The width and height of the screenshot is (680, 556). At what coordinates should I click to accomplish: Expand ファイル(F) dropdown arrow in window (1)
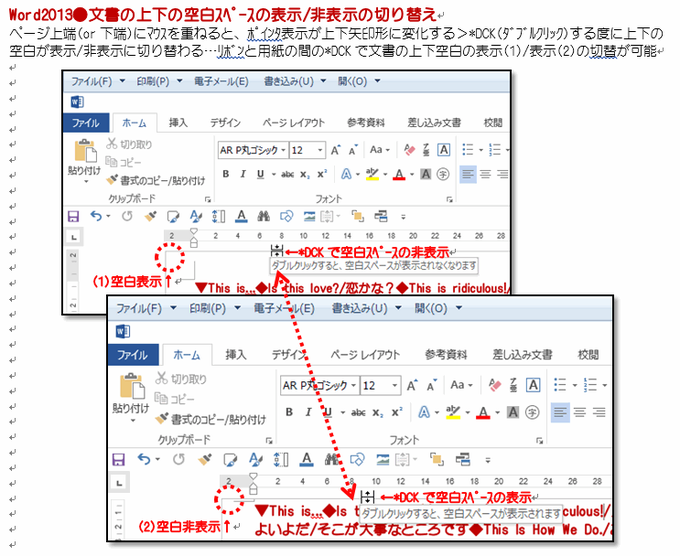click(122, 81)
